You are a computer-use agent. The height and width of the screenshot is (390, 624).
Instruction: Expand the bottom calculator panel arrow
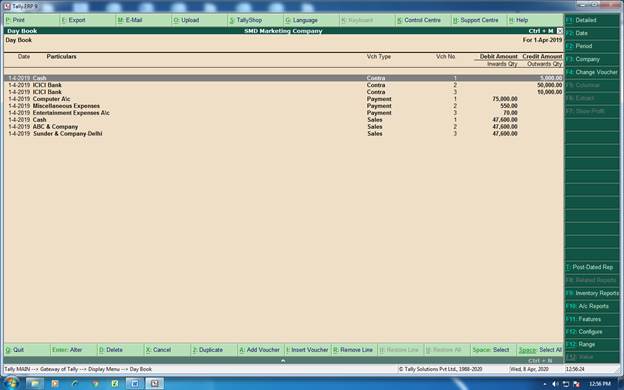(283, 360)
